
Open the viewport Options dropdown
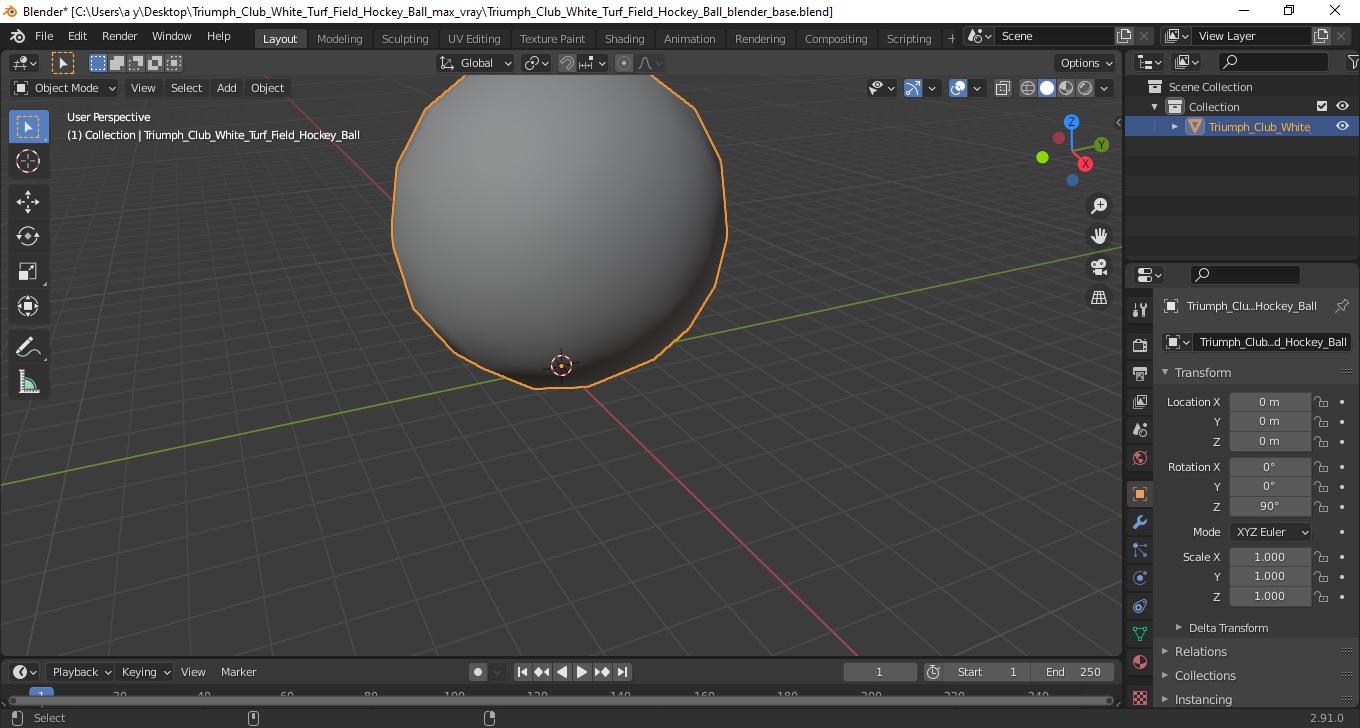coord(1087,63)
